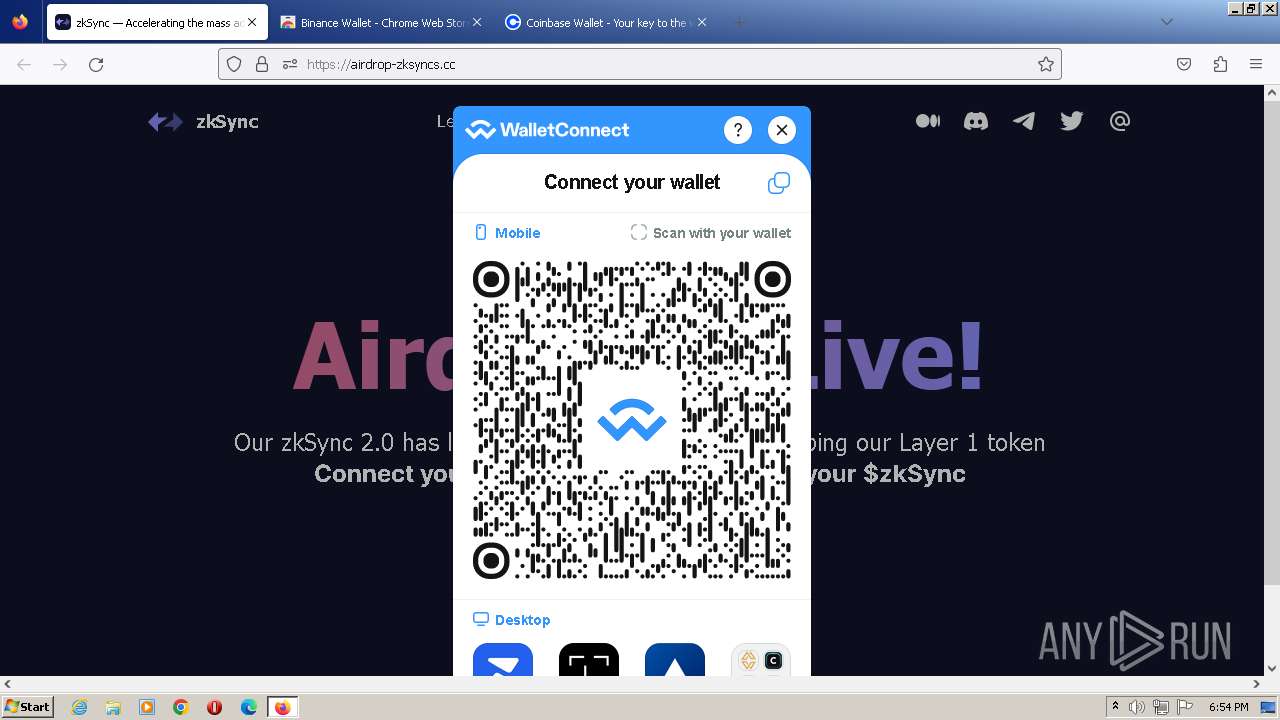
Task: Open the more wallets grouped icon
Action: [x=761, y=660]
